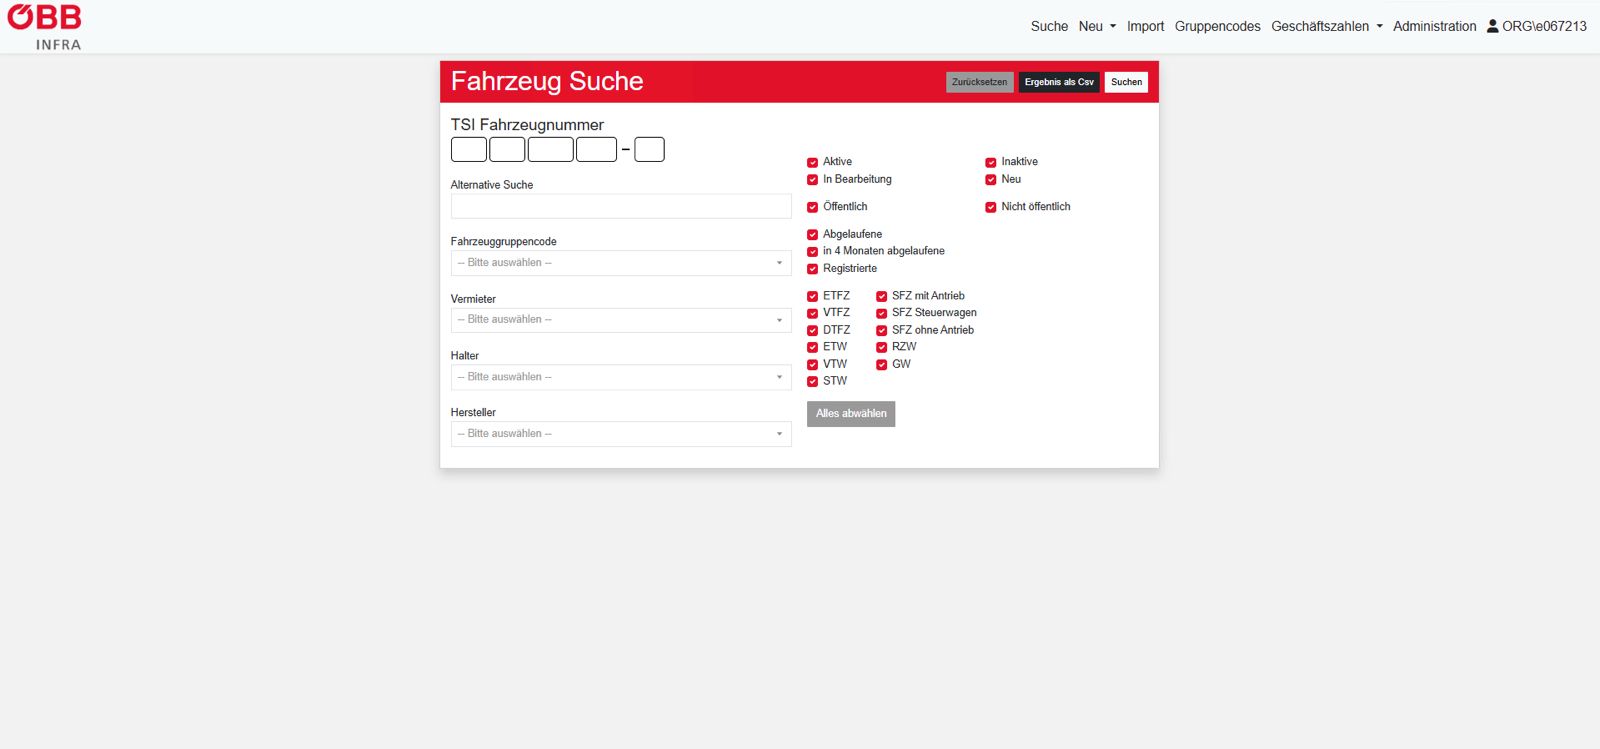Click the Suchen button
The image size is (1600, 749).
[1126, 82]
